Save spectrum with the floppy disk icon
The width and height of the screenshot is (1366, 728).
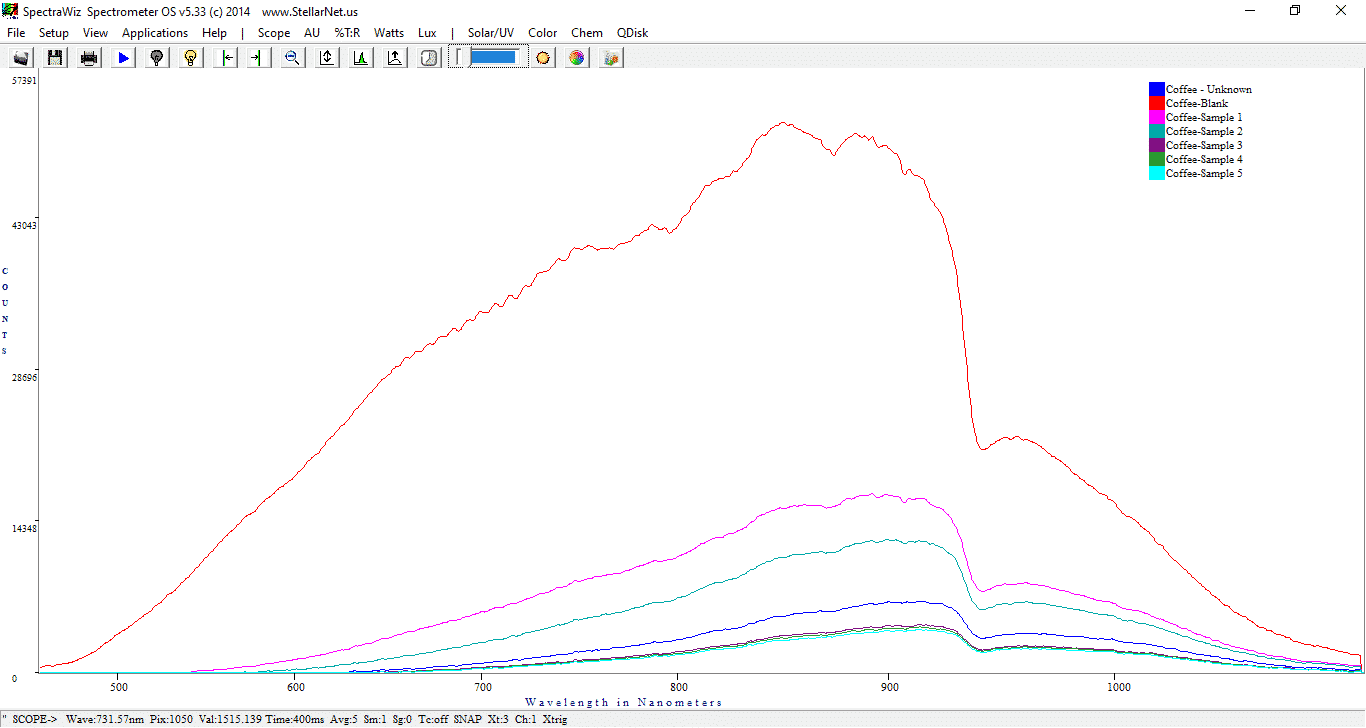click(x=55, y=58)
